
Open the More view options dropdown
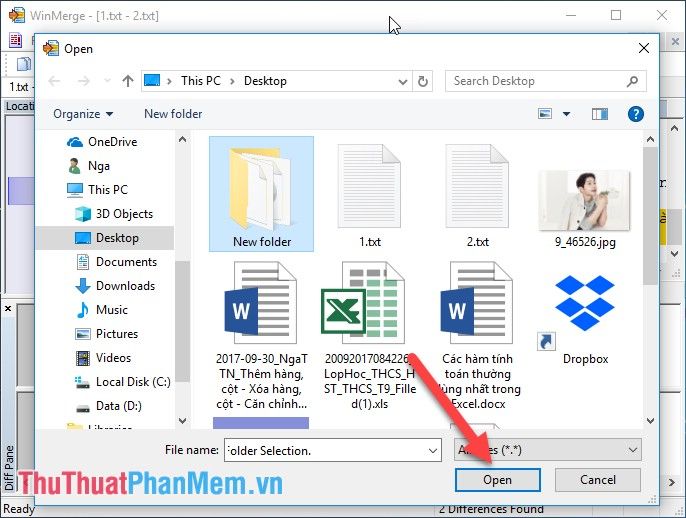pos(567,114)
